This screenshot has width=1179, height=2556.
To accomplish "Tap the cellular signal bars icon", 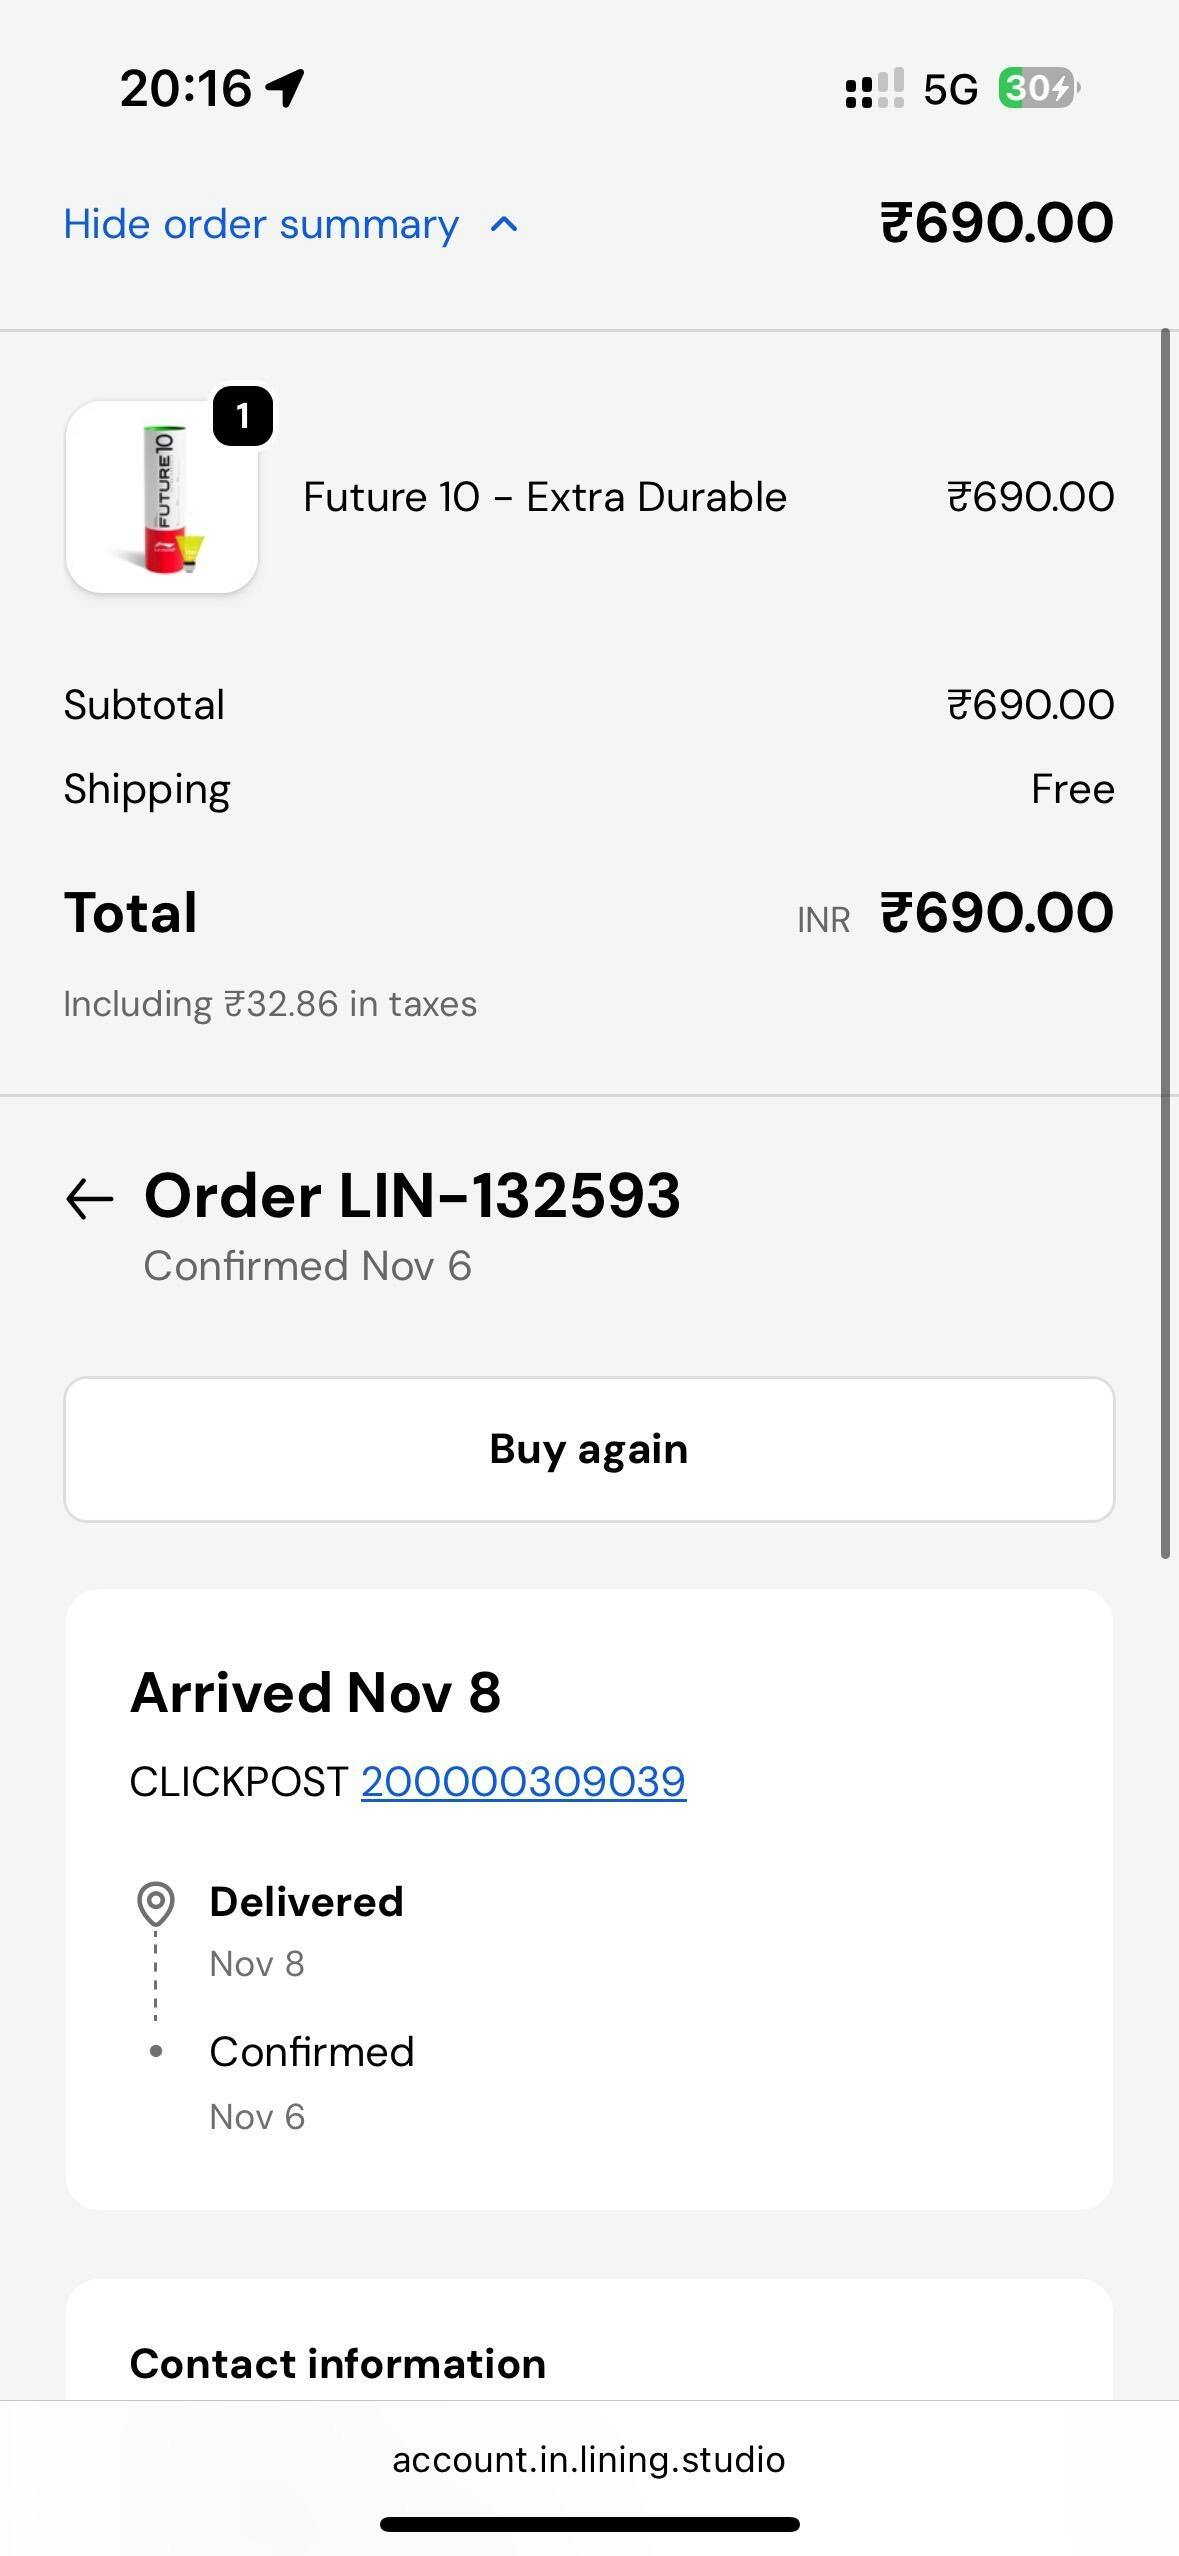I will click(875, 89).
